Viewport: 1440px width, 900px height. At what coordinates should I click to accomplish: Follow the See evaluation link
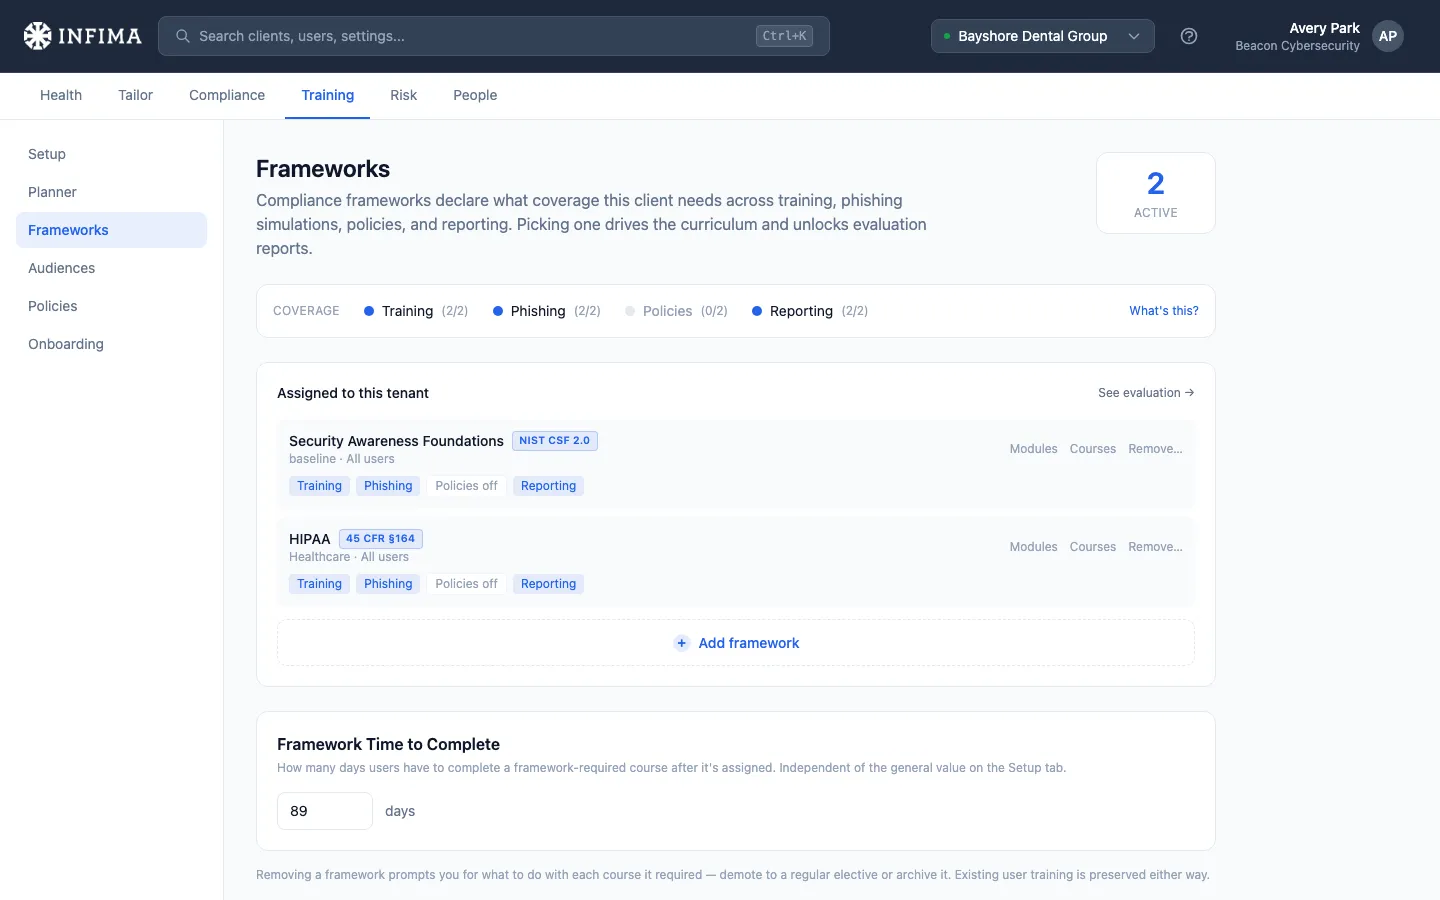pyautogui.click(x=1146, y=393)
